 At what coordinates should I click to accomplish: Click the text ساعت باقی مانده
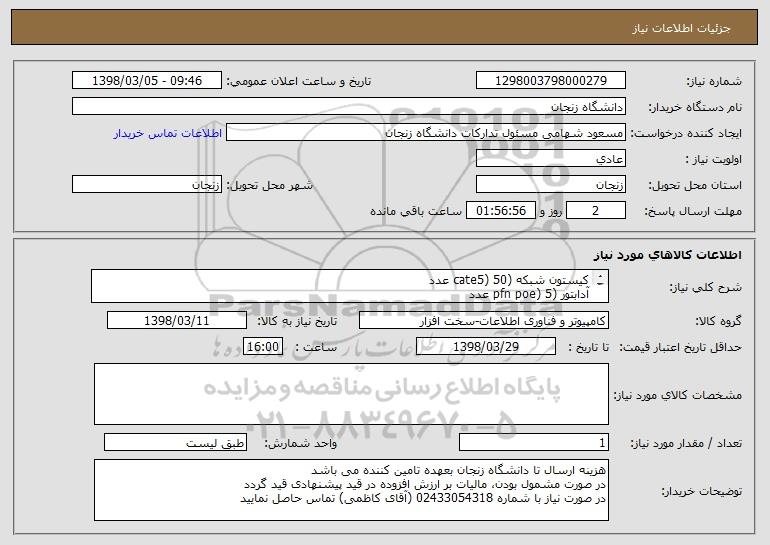coord(415,211)
